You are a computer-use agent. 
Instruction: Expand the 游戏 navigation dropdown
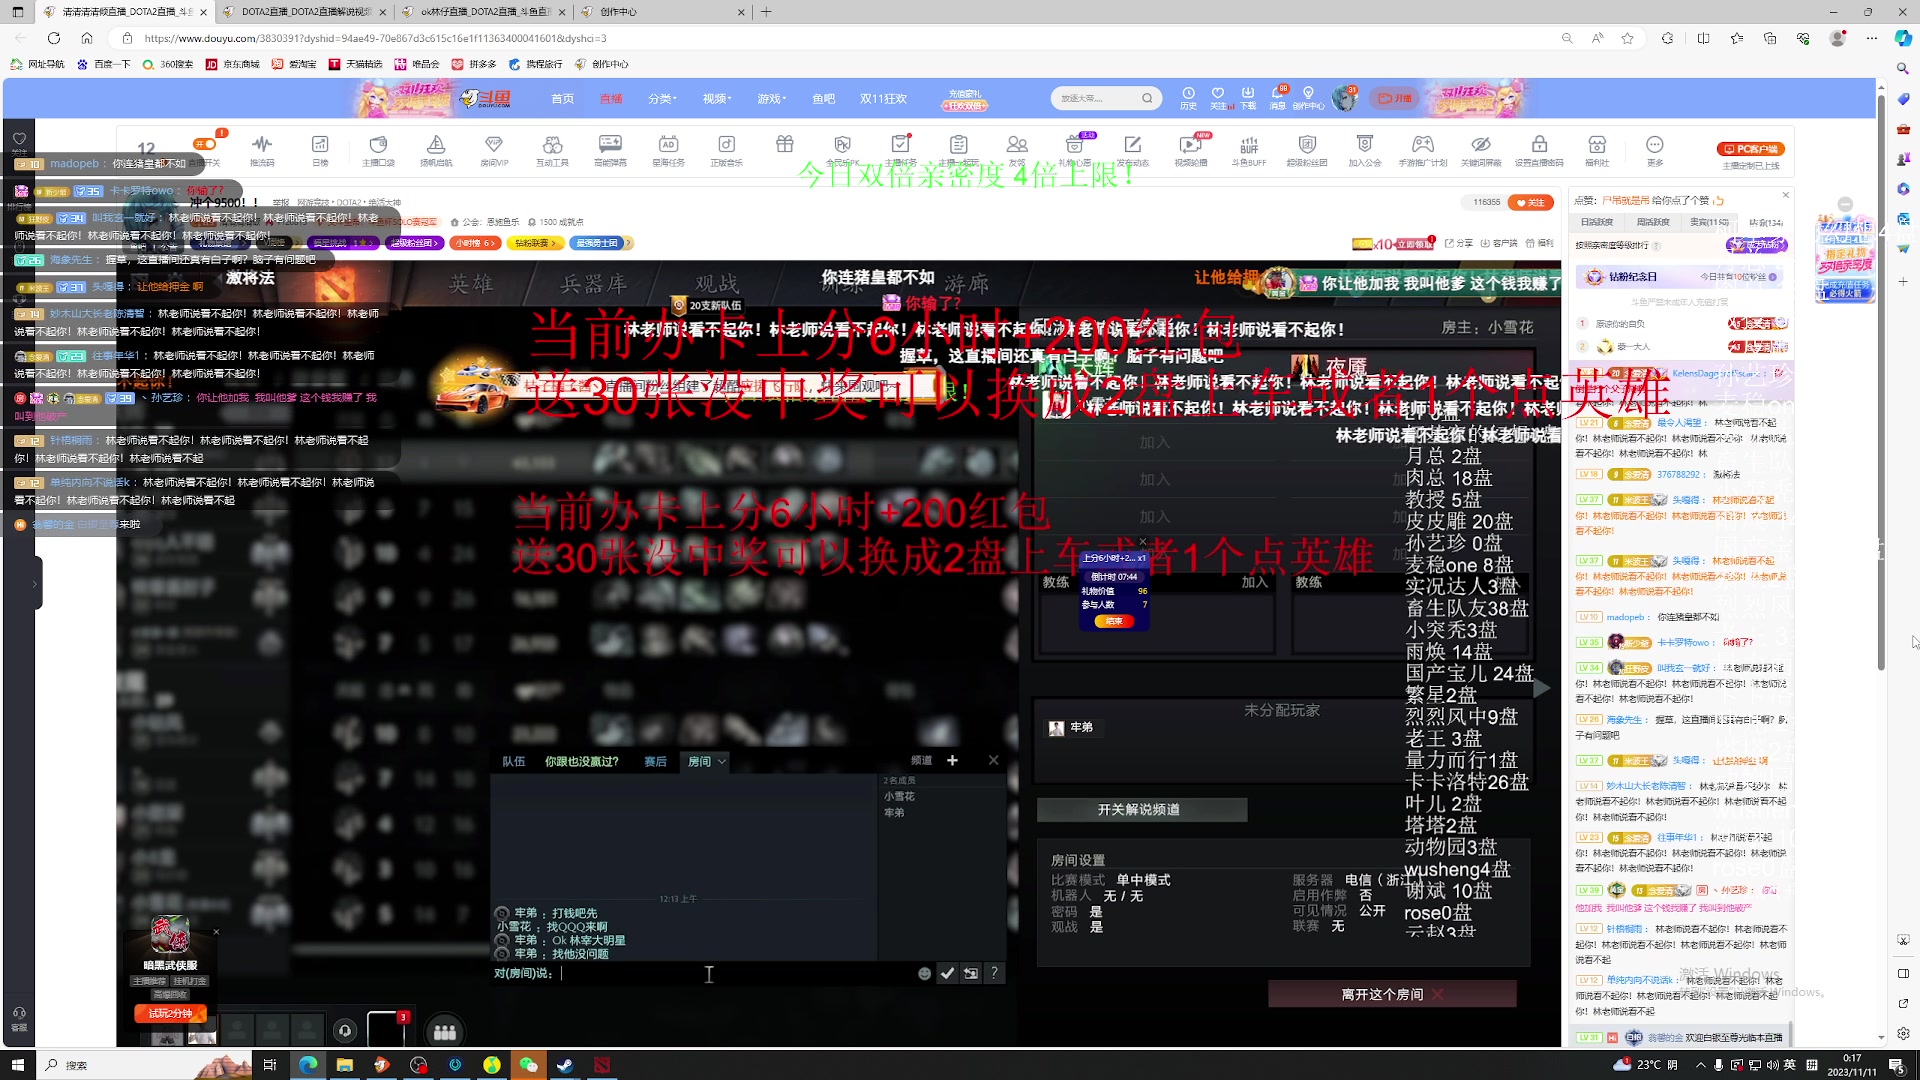coord(771,99)
